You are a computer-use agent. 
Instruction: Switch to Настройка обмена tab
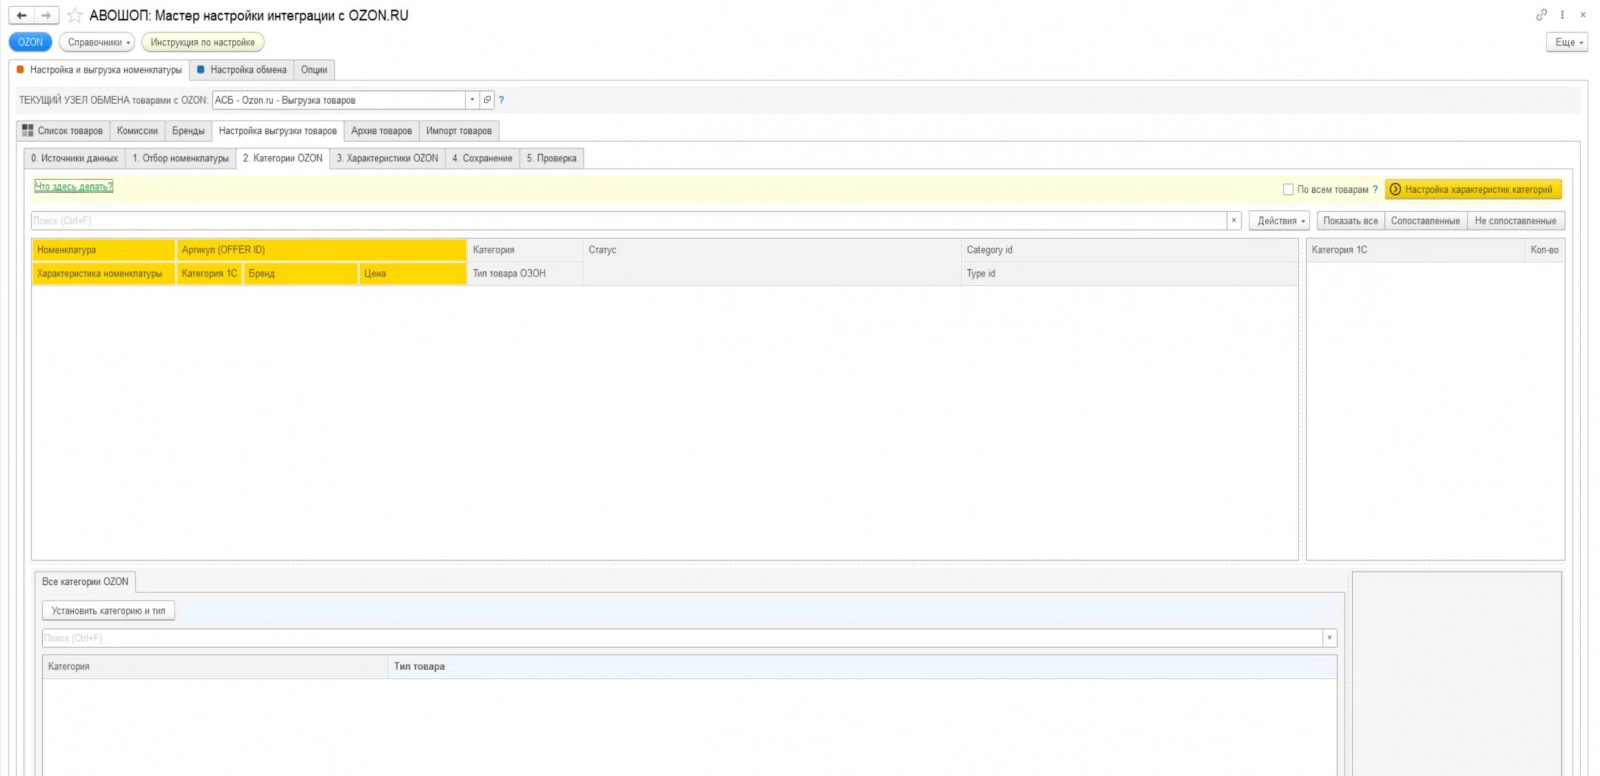[x=242, y=70]
